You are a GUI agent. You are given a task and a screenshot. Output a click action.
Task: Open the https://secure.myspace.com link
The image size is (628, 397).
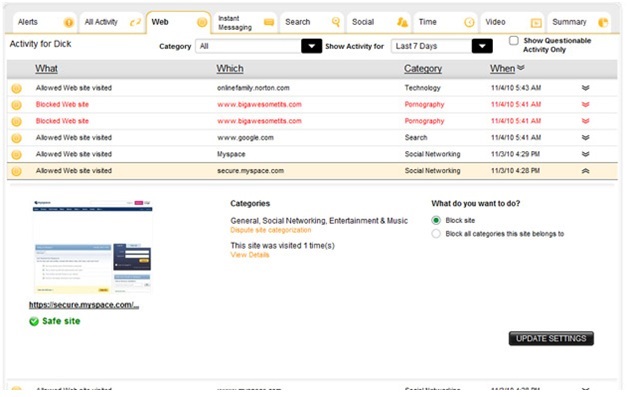pyautogui.click(x=84, y=305)
